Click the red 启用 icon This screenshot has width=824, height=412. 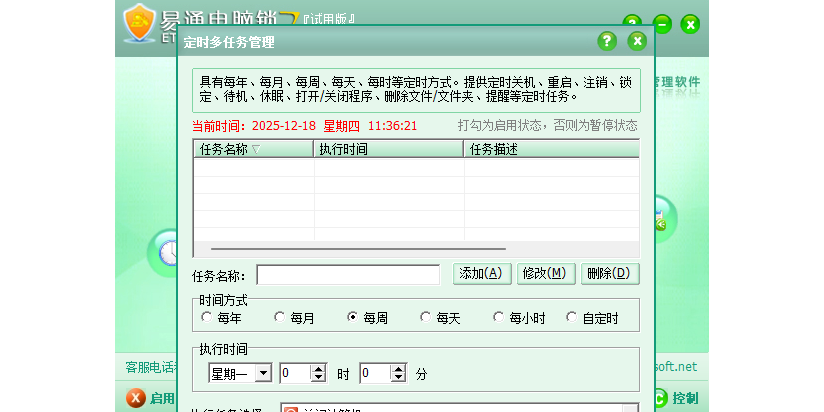coord(136,398)
